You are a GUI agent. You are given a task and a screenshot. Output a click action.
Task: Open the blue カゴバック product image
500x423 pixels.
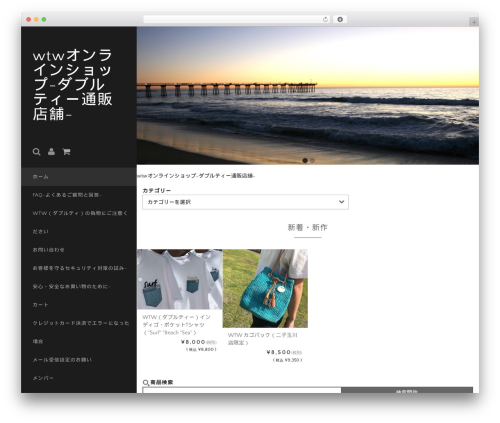pos(265,288)
